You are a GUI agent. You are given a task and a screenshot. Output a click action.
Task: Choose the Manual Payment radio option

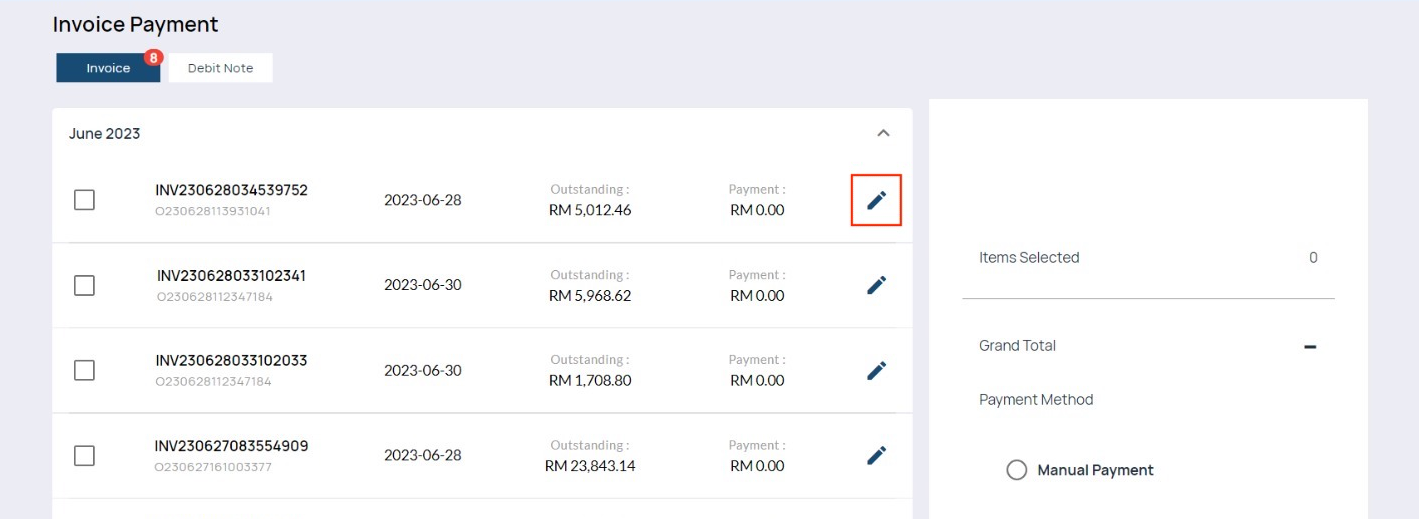pyautogui.click(x=1017, y=470)
